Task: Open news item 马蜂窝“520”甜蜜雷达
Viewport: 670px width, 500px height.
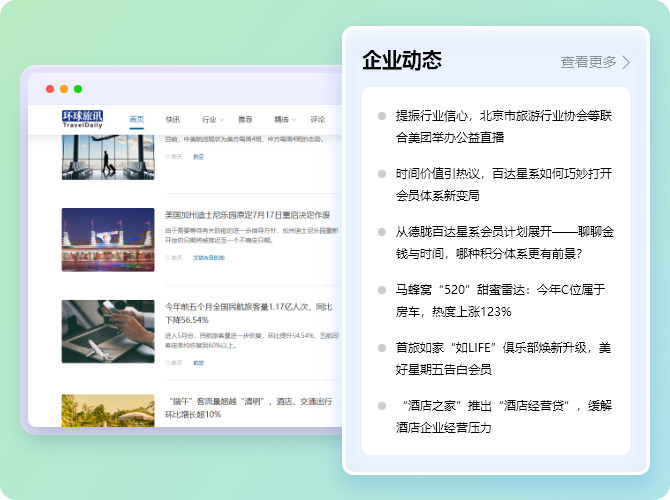Action: [x=500, y=300]
